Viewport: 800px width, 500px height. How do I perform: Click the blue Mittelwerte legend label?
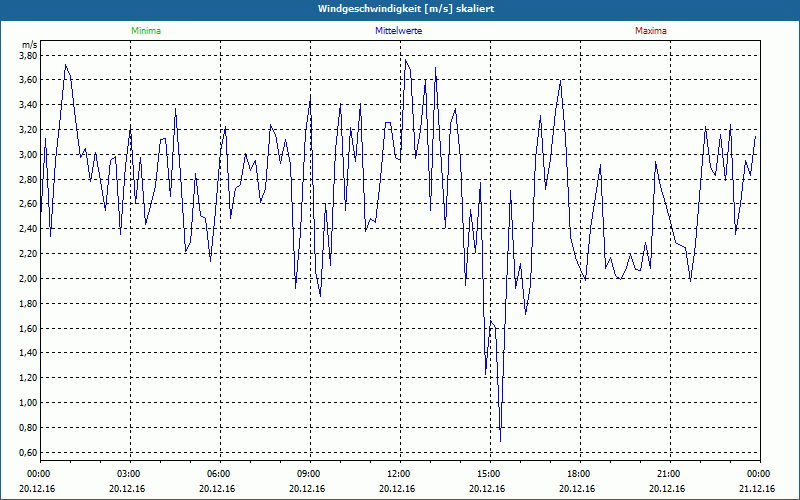pyautogui.click(x=398, y=31)
